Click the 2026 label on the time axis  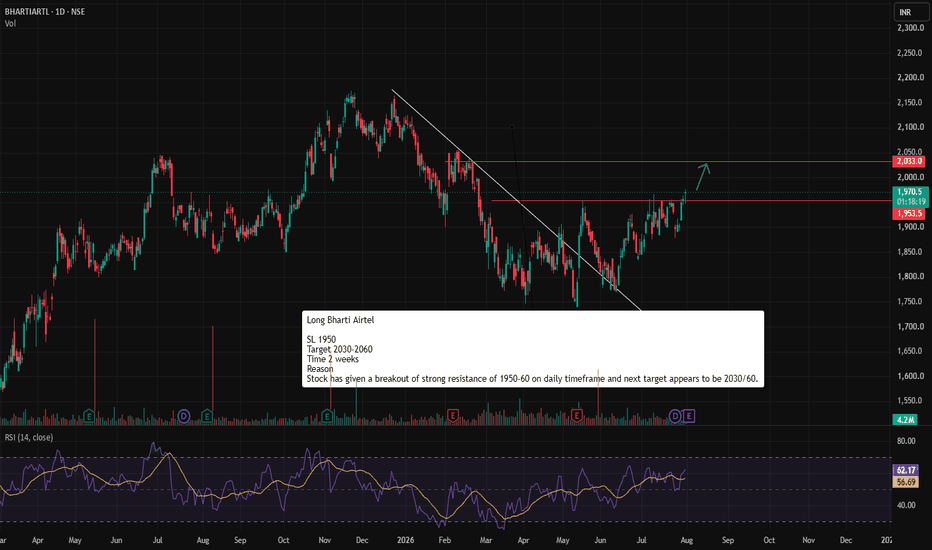[x=405, y=540]
